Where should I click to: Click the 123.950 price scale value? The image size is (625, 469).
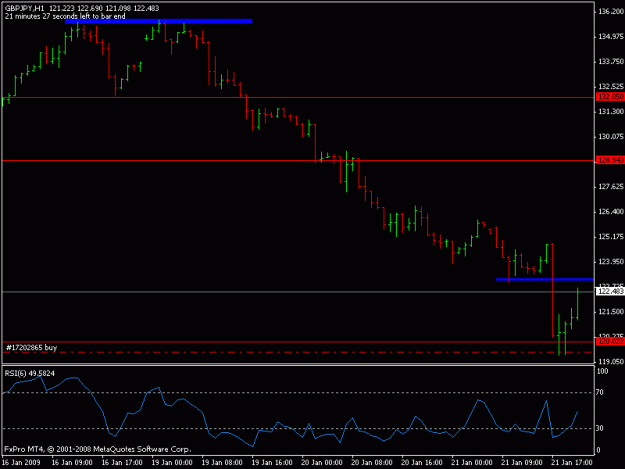click(x=611, y=262)
